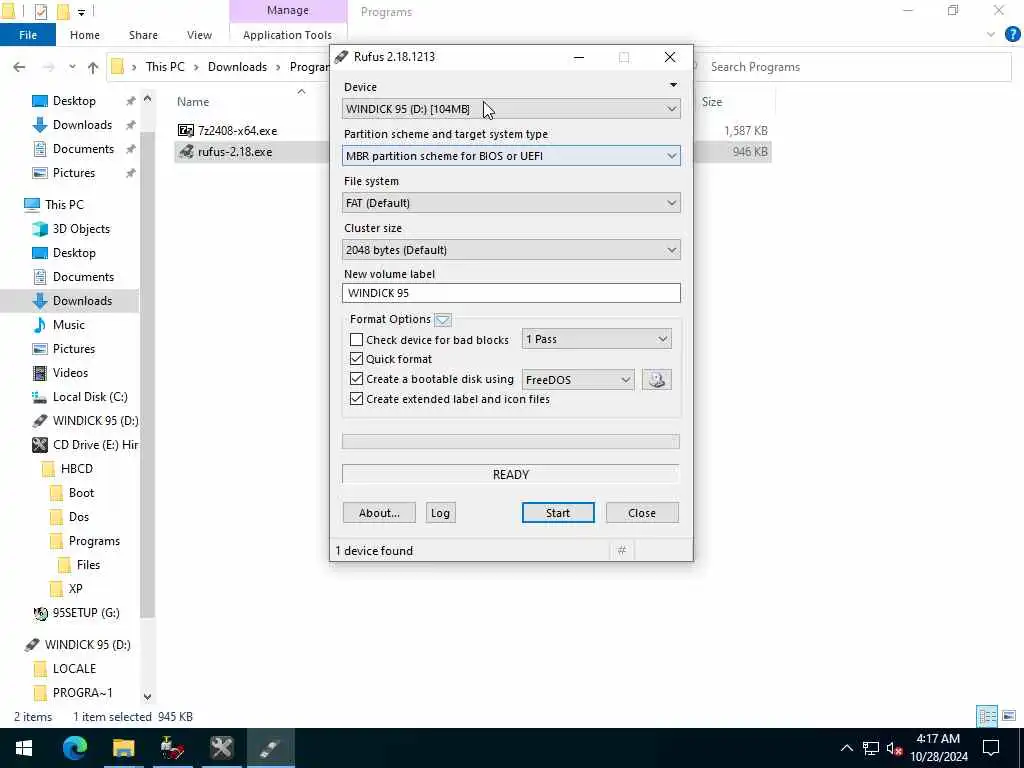Screen dimensions: 1024x768
Task: Open the File system FAT dropdown
Action: pos(511,203)
